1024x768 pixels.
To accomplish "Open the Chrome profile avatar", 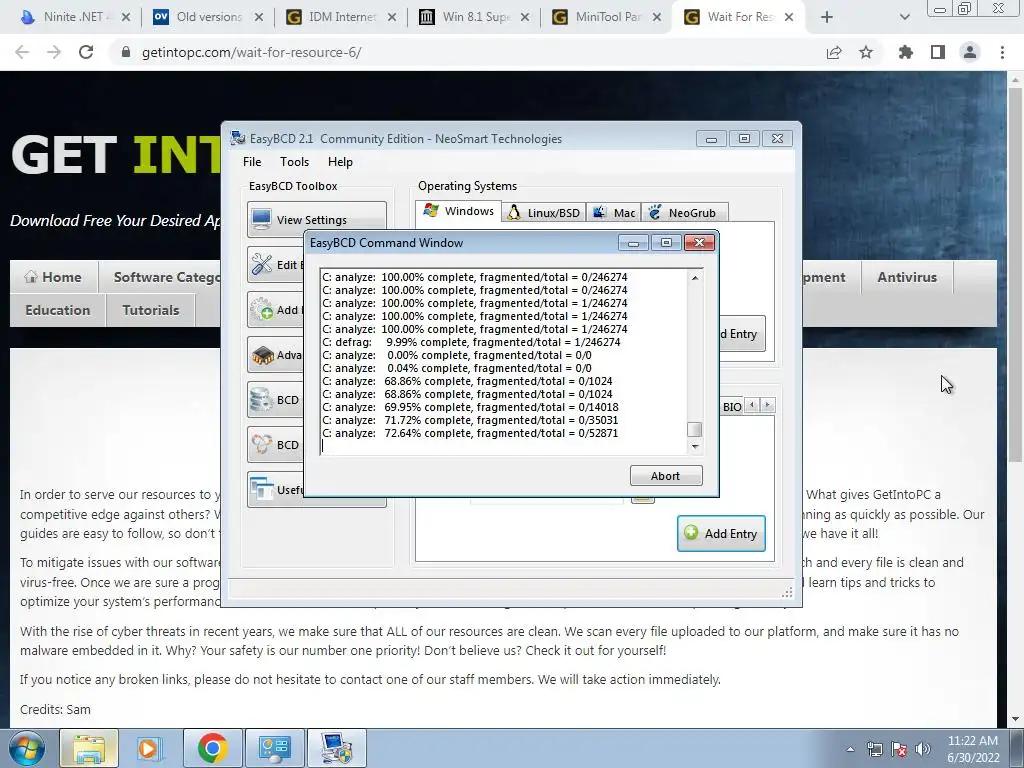I will 970,52.
